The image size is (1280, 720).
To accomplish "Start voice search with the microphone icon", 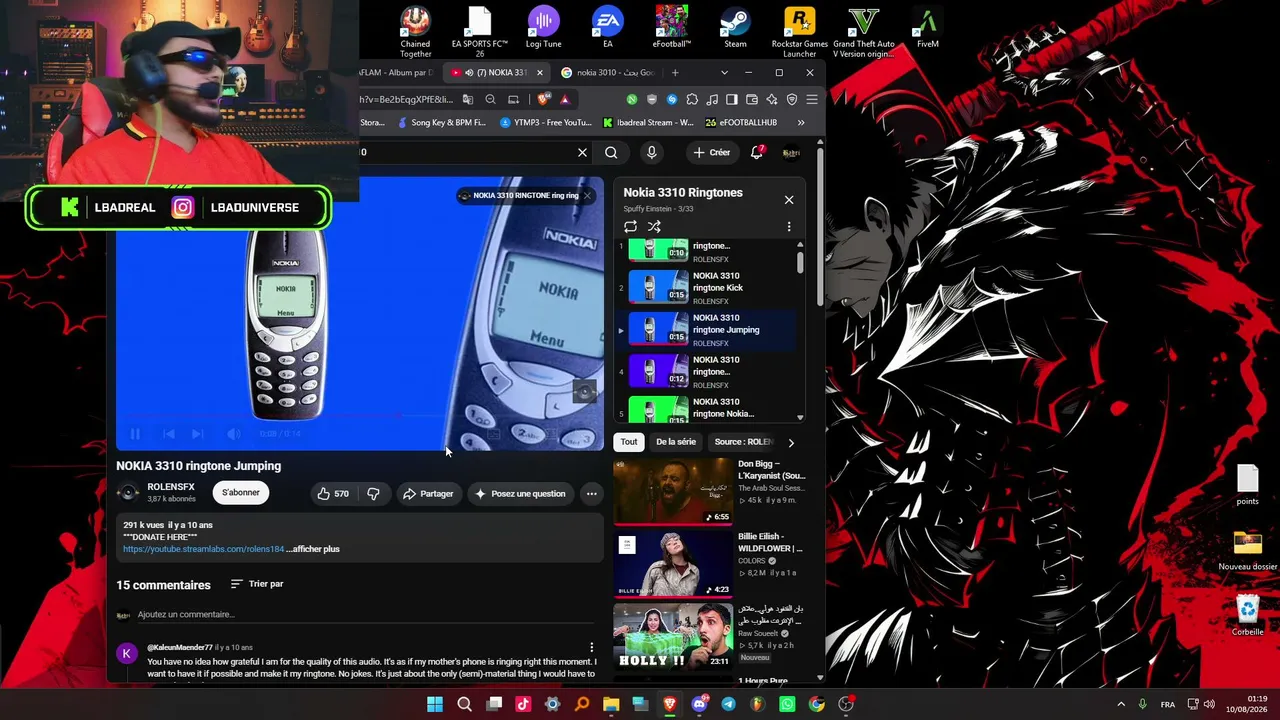I will 651,153.
